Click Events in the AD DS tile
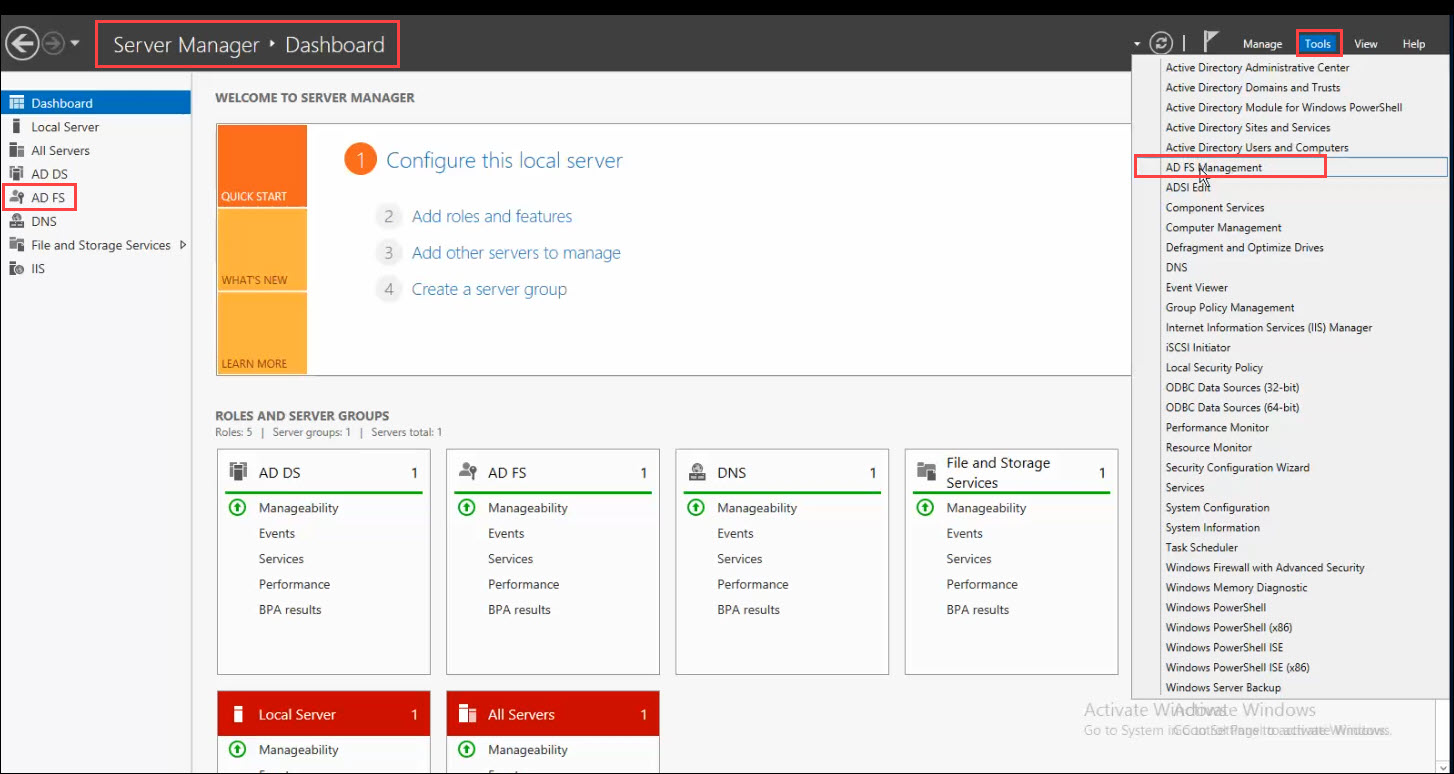The image size is (1454, 774). point(277,533)
